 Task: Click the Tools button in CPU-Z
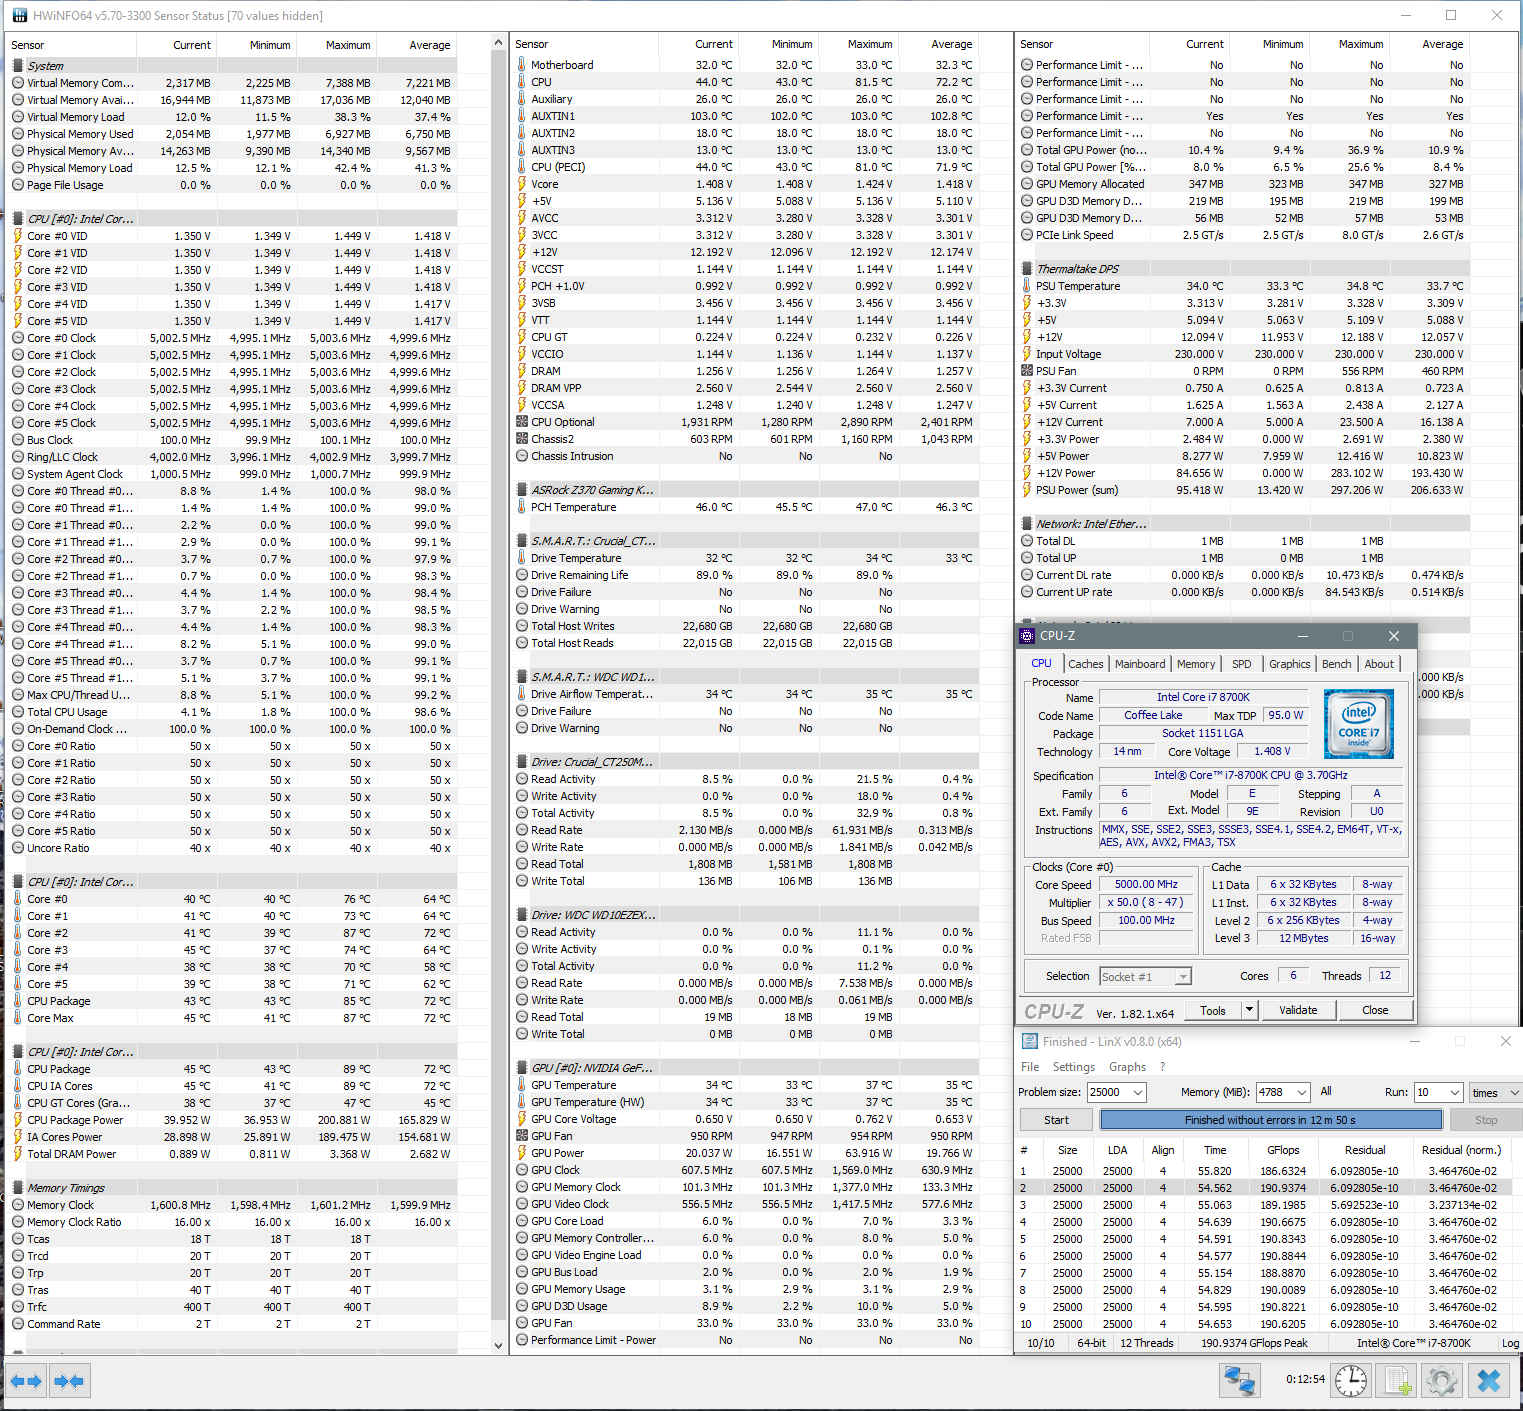[x=1213, y=1010]
